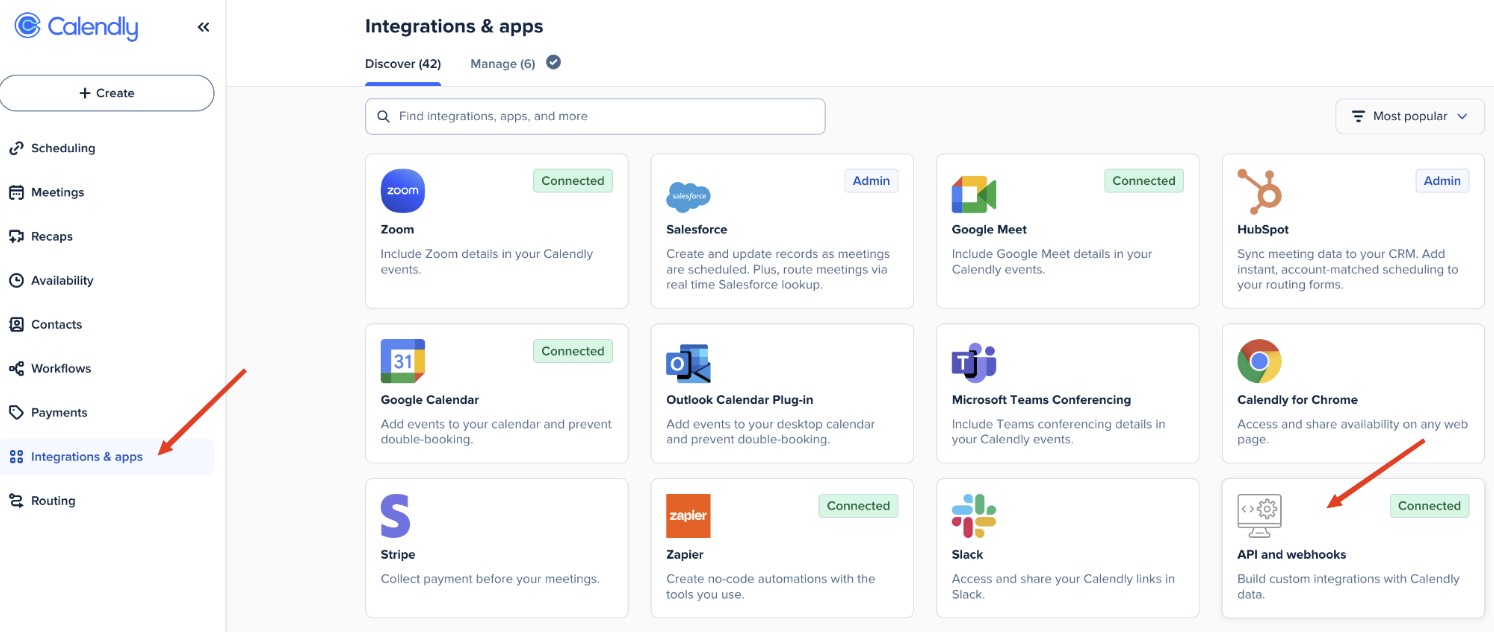The height and width of the screenshot is (632, 1494).
Task: Open the Zapier integration title
Action: 685,554
